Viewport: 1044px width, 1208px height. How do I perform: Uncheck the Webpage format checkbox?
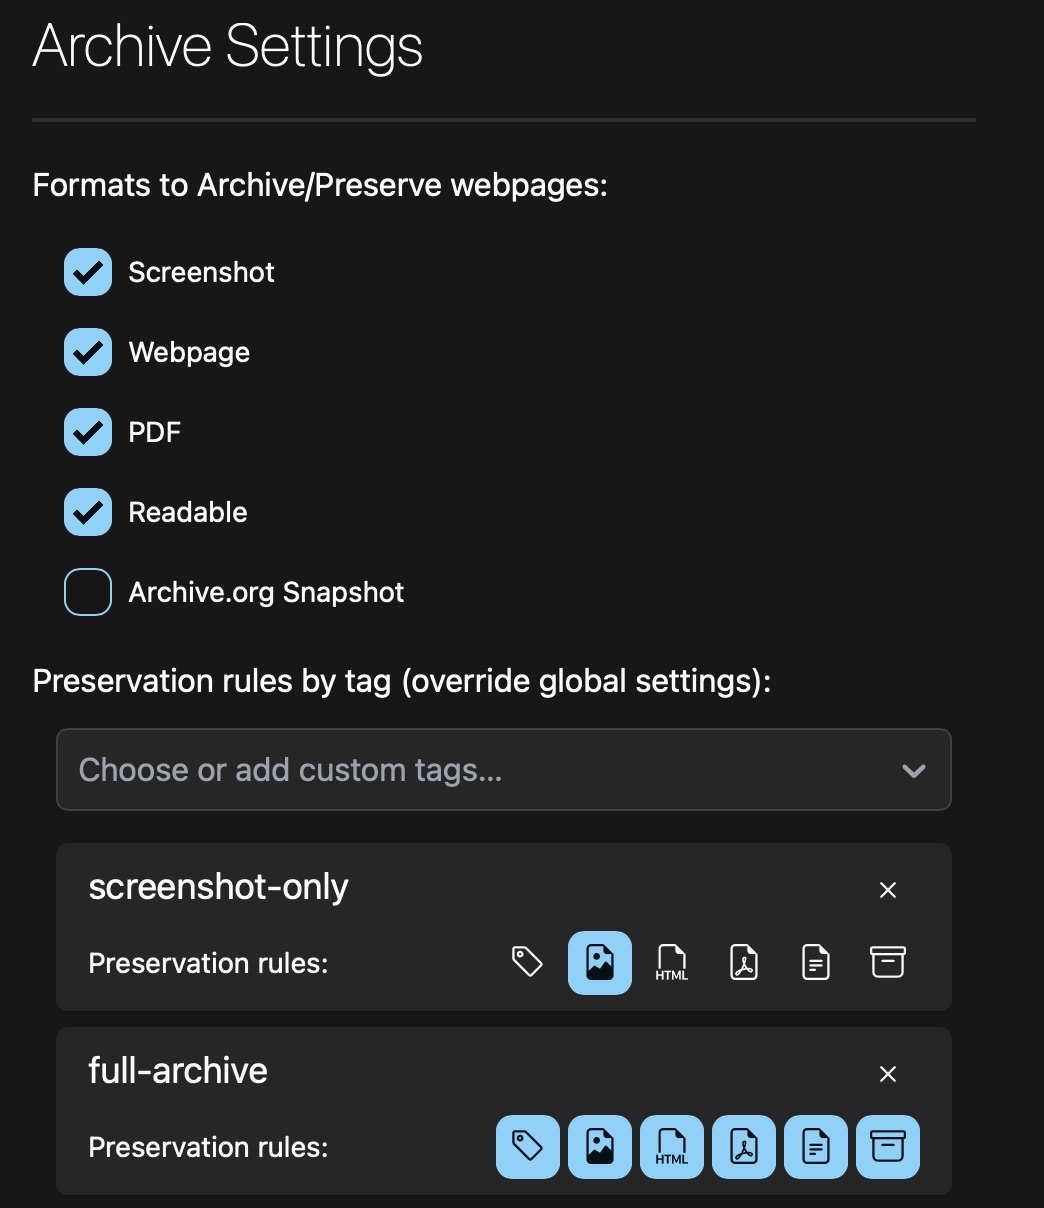(87, 352)
